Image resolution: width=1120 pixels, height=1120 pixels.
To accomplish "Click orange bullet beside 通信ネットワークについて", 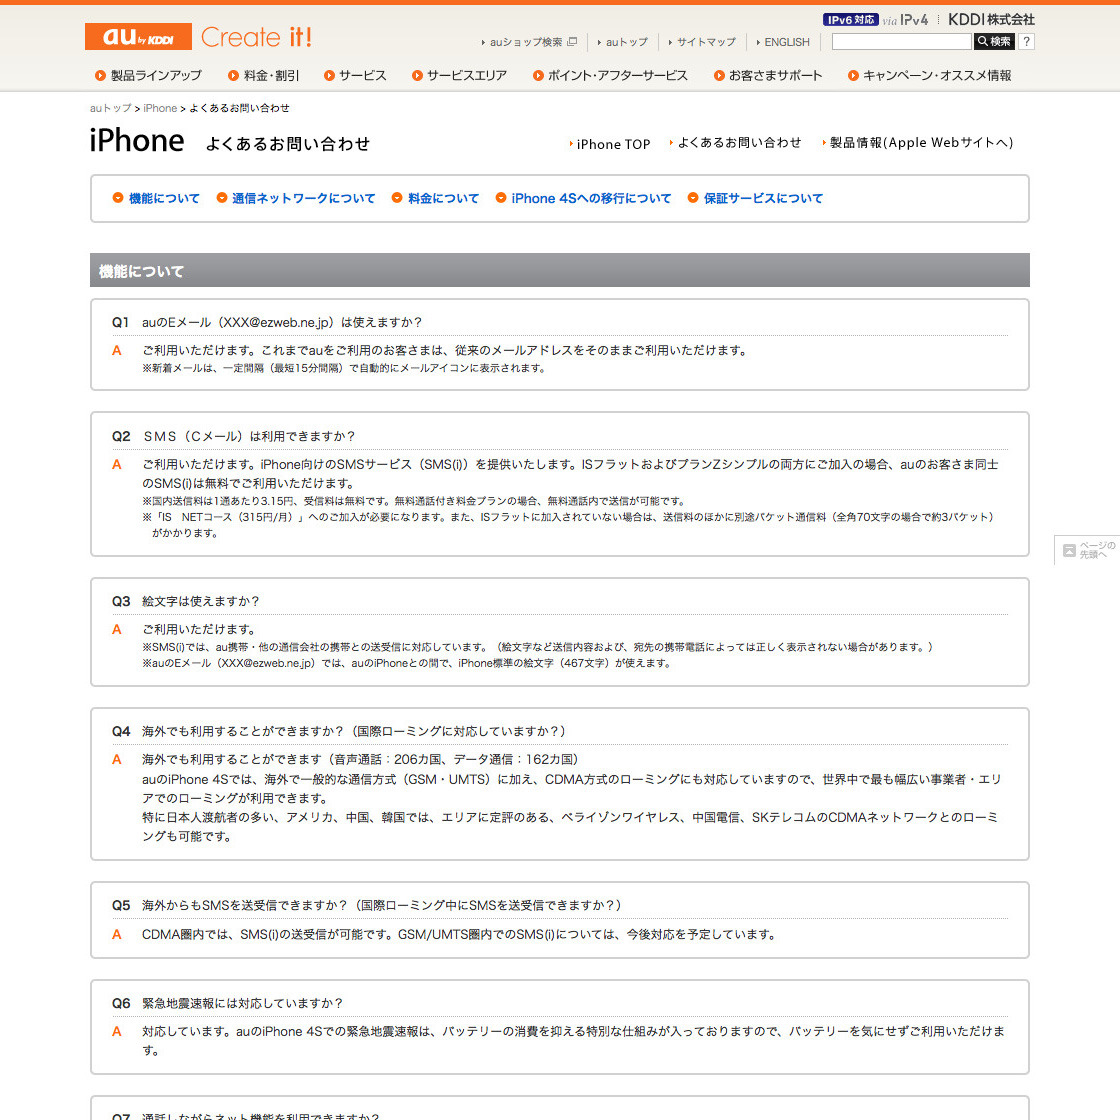I will [x=221, y=198].
